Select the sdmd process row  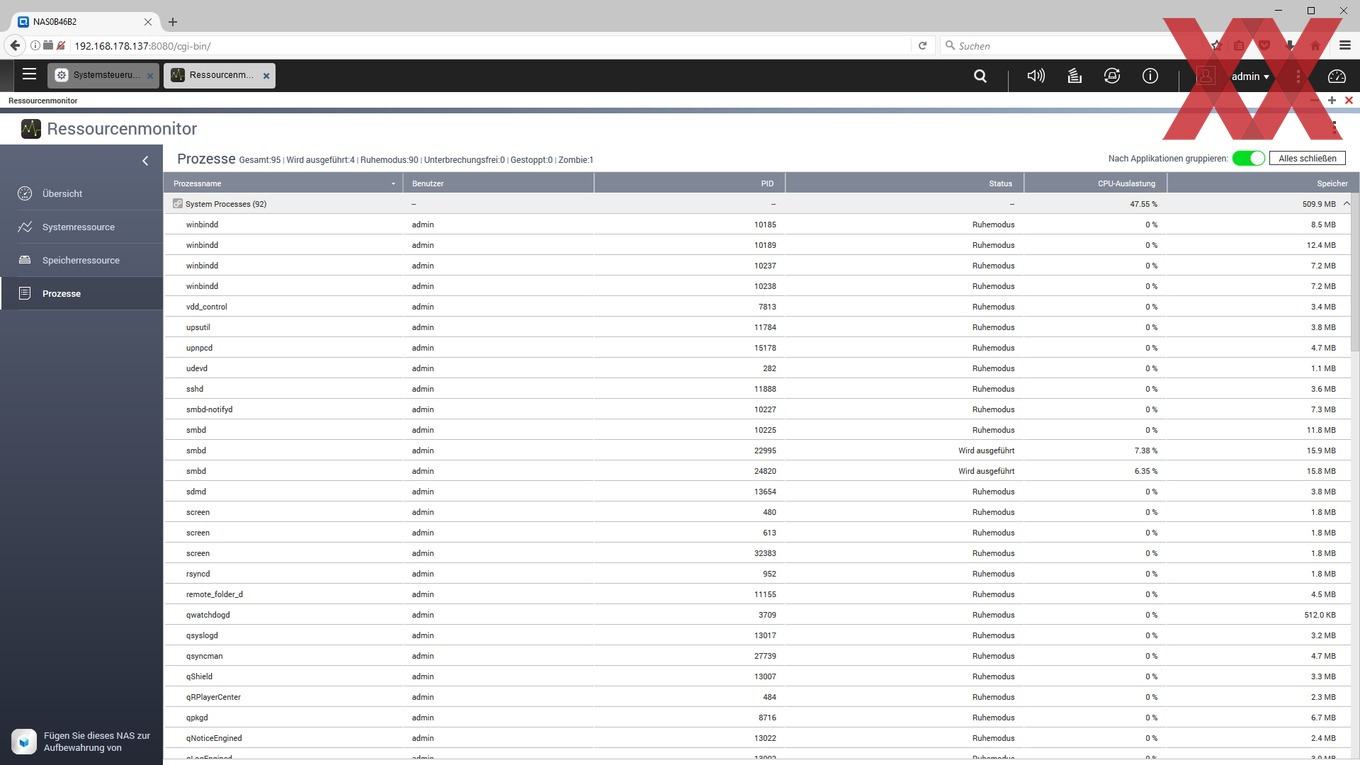(x=757, y=491)
